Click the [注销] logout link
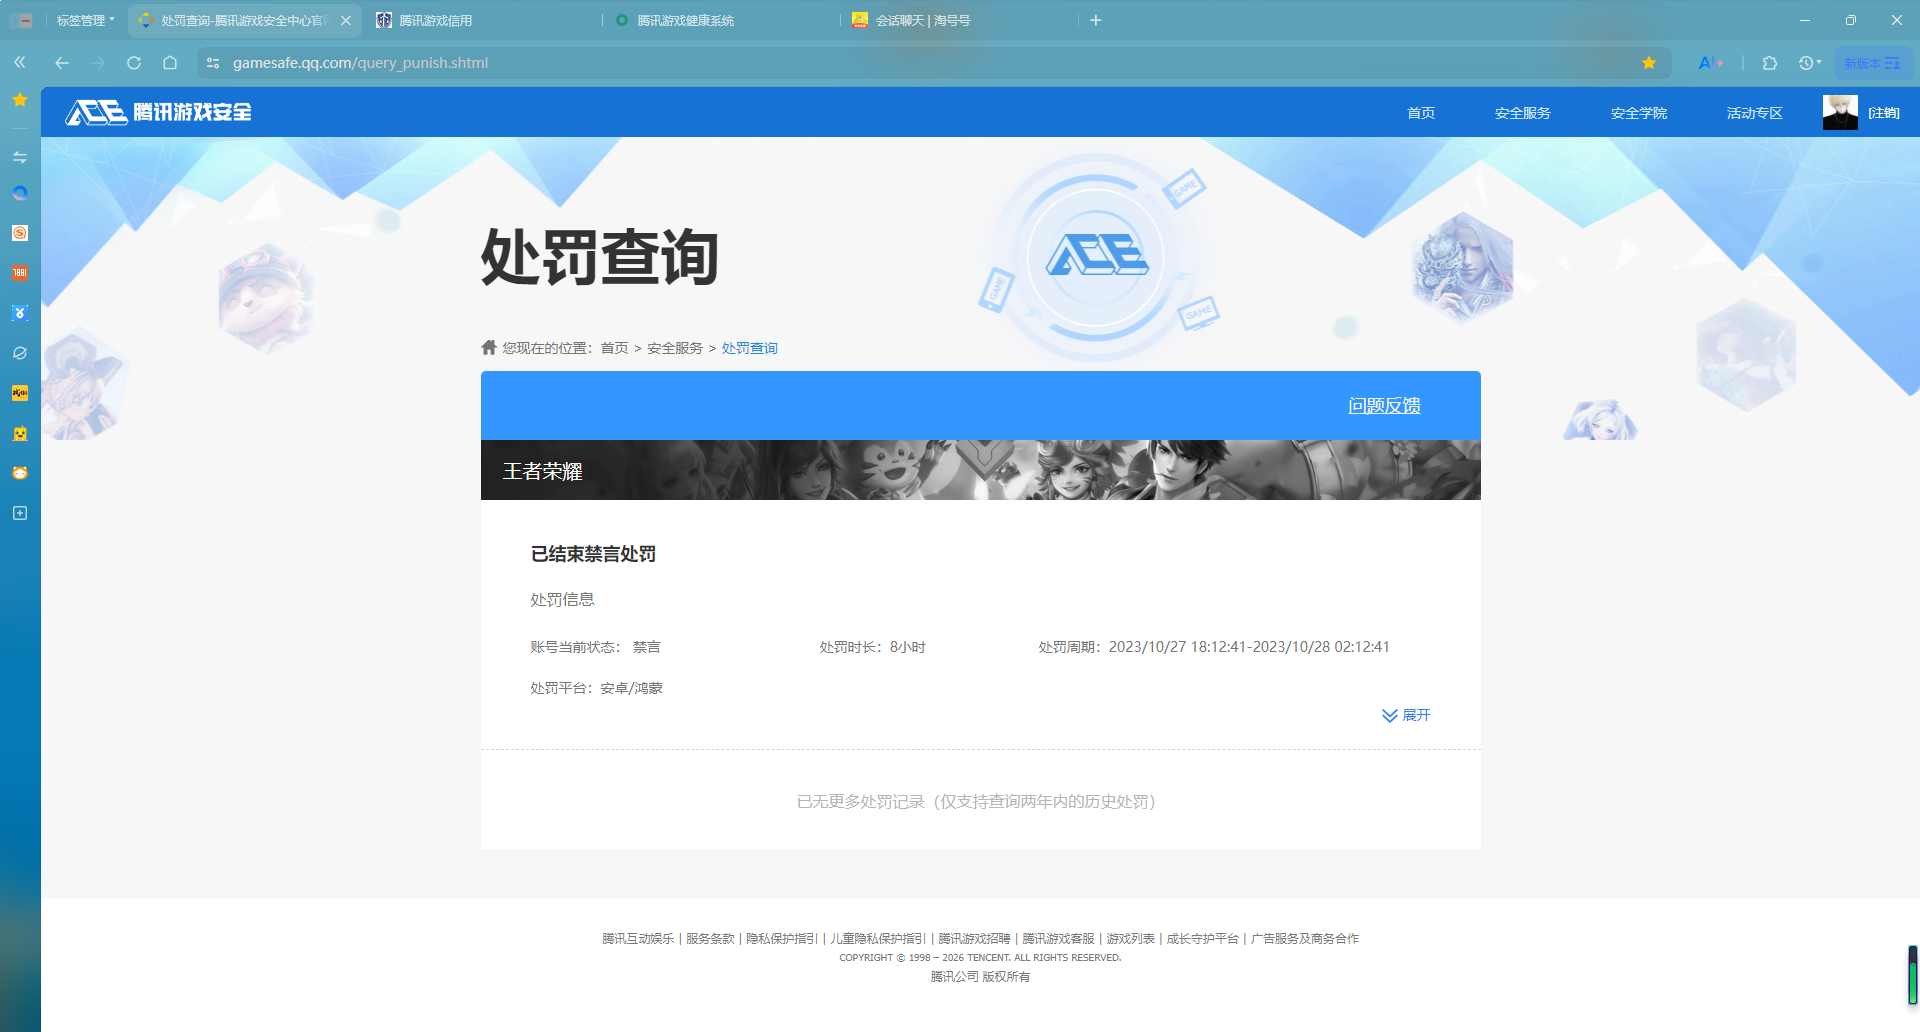This screenshot has height=1032, width=1920. click(x=1884, y=113)
